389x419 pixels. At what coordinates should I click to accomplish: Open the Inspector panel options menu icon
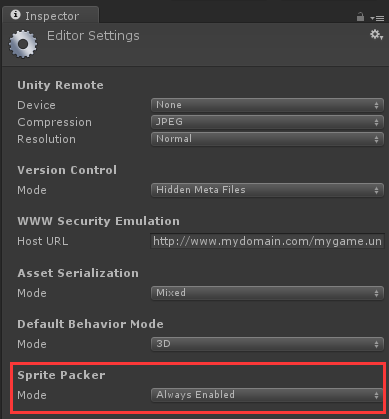[x=377, y=18]
